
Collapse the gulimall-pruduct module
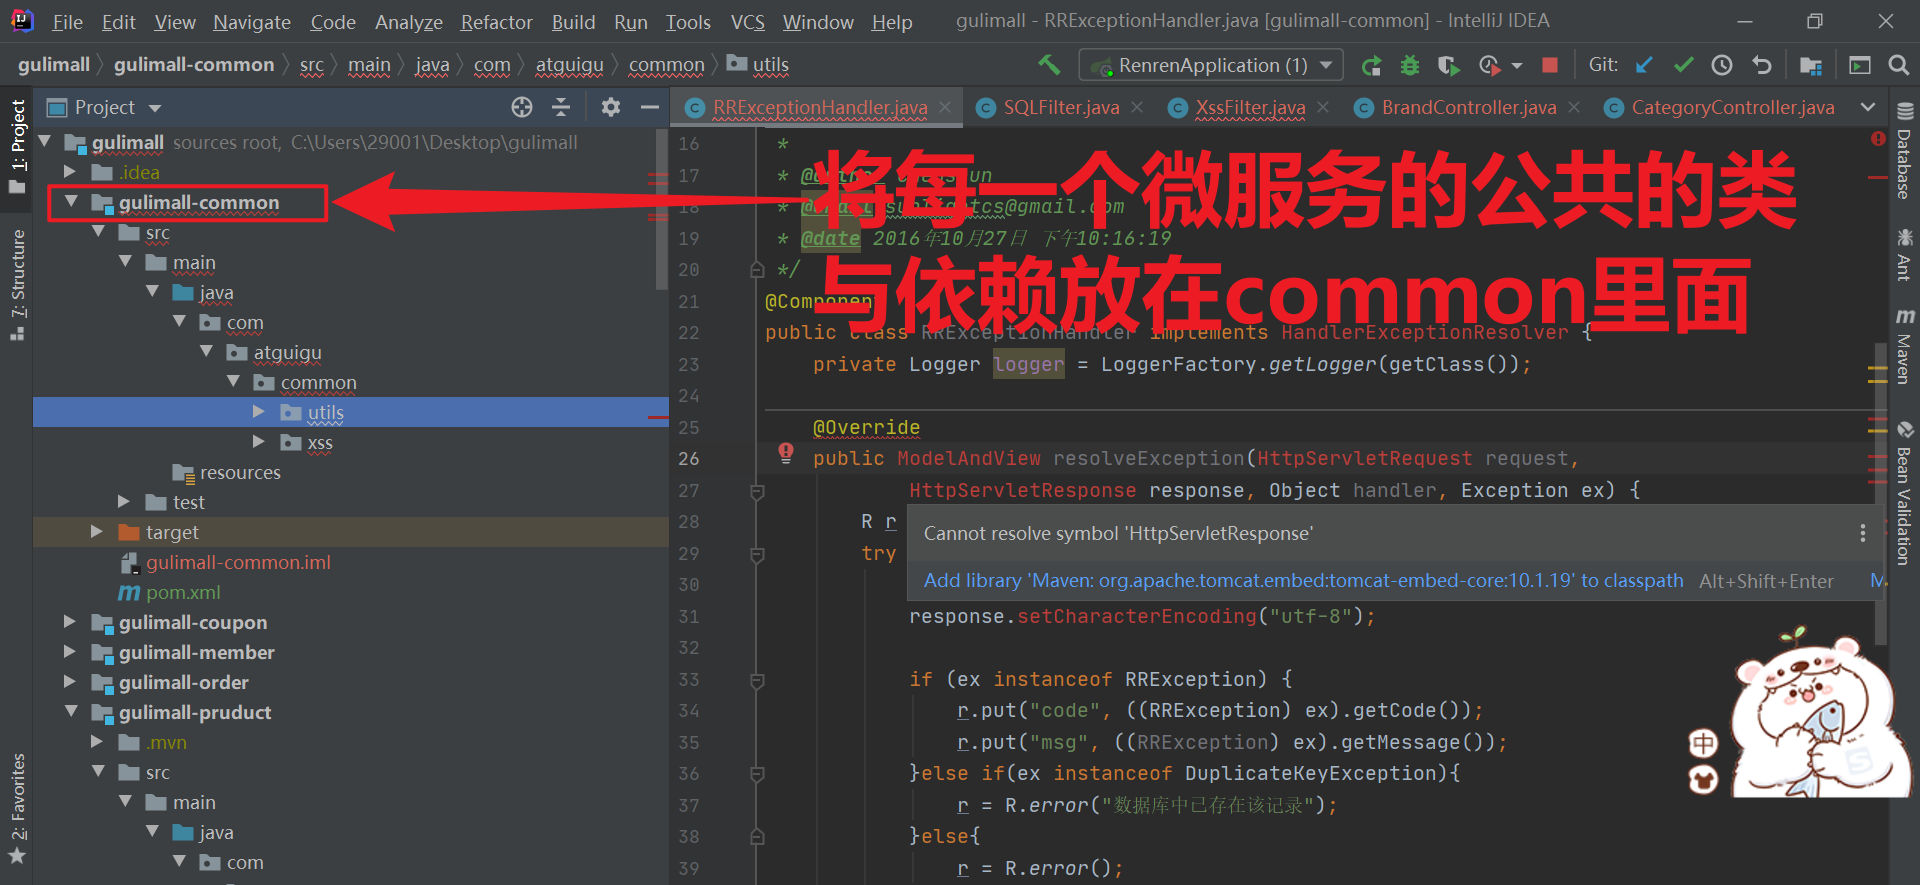pos(71,712)
